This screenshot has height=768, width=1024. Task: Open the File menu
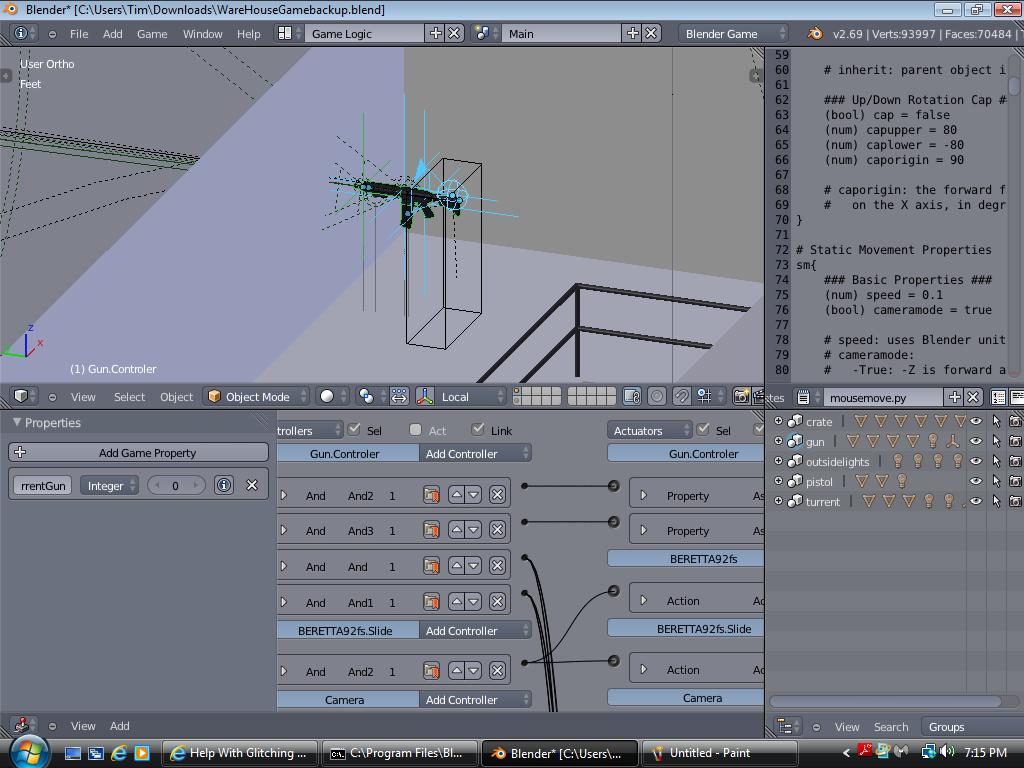click(79, 33)
